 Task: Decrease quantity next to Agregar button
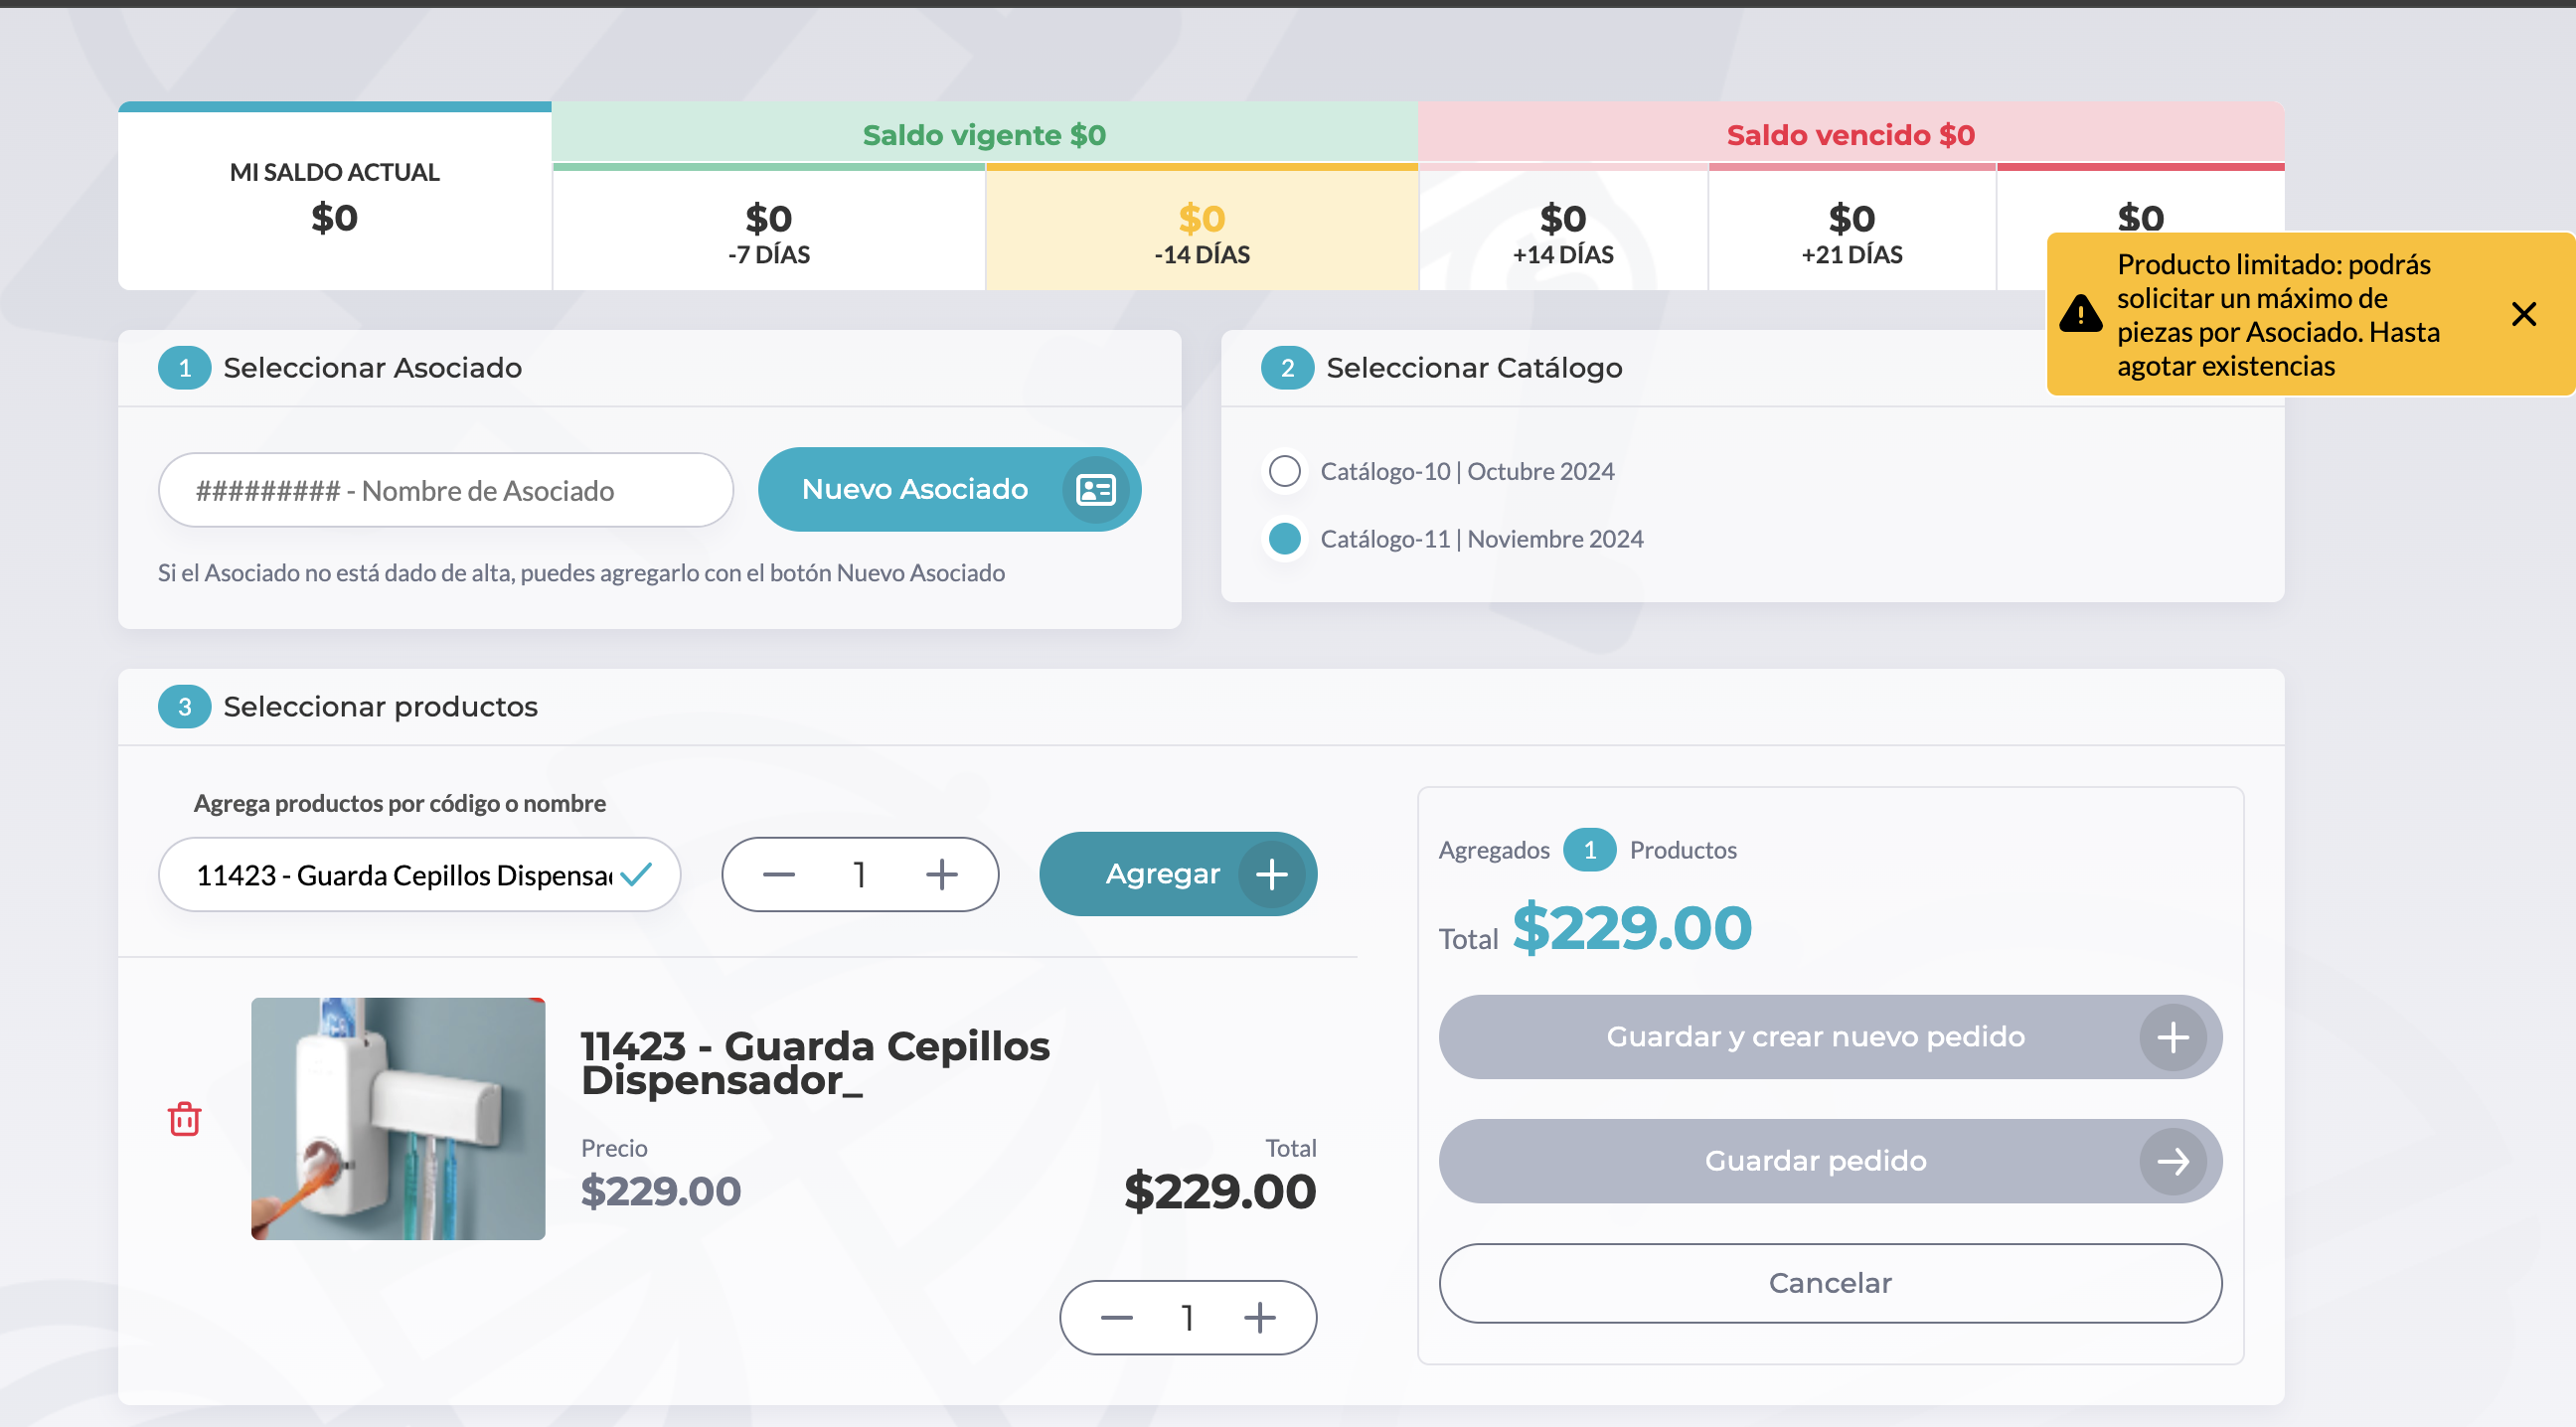pyautogui.click(x=778, y=874)
